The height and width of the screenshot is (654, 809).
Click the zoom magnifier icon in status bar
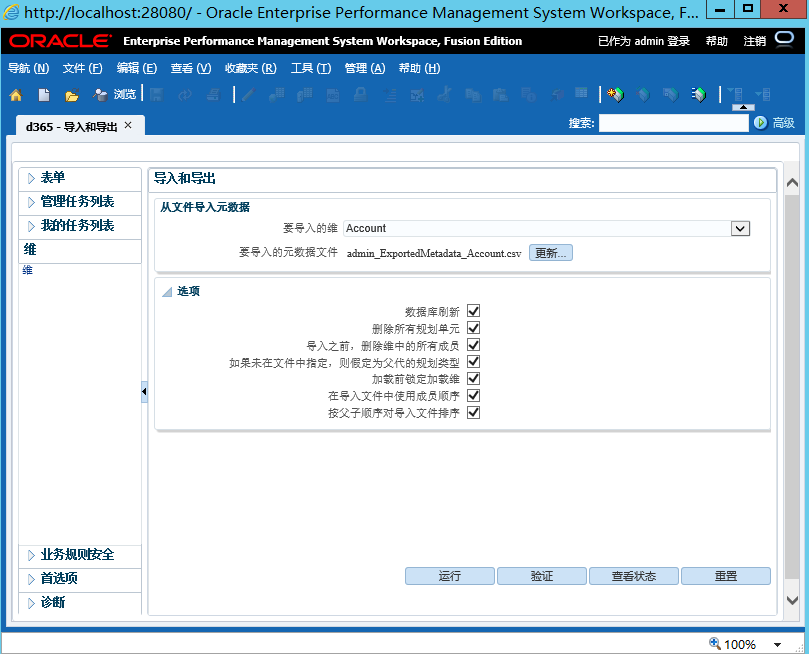pos(715,643)
